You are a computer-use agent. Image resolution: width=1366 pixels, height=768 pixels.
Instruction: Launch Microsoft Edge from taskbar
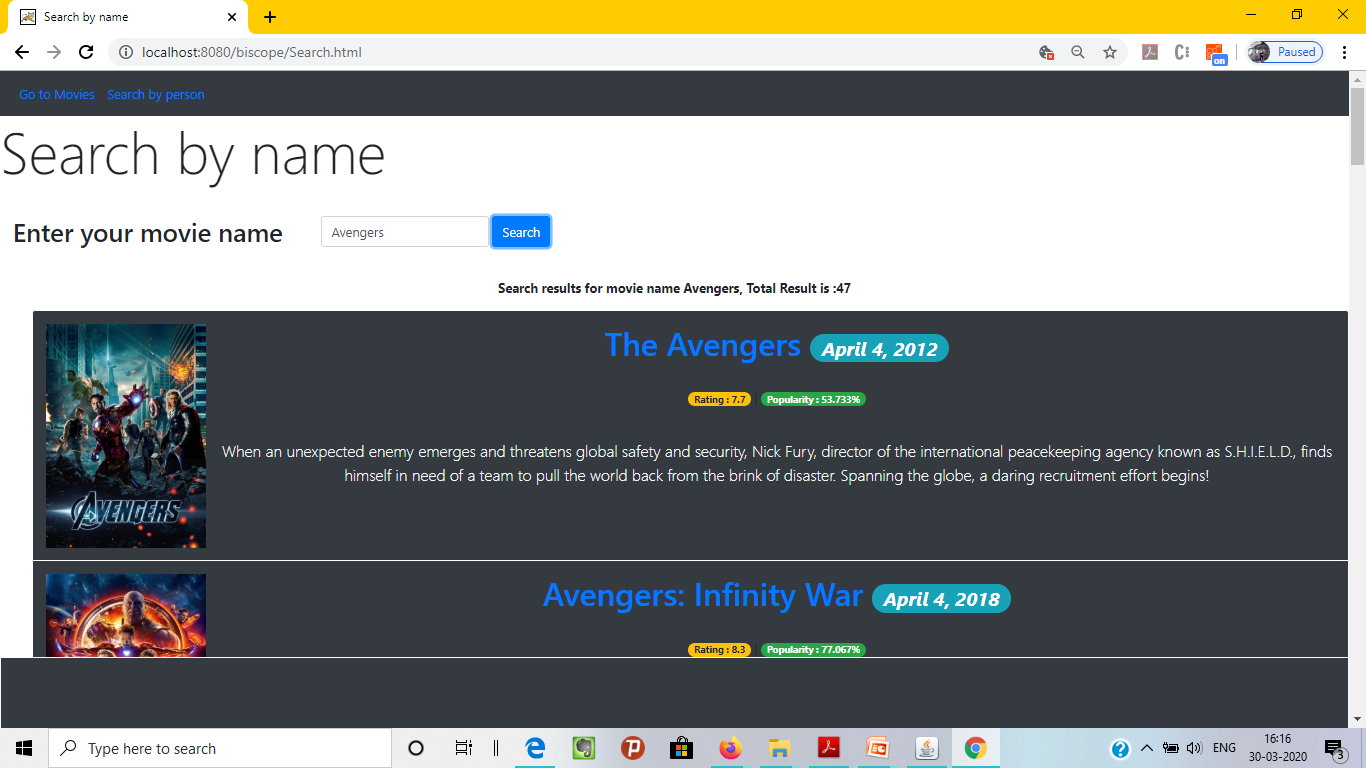(x=535, y=748)
